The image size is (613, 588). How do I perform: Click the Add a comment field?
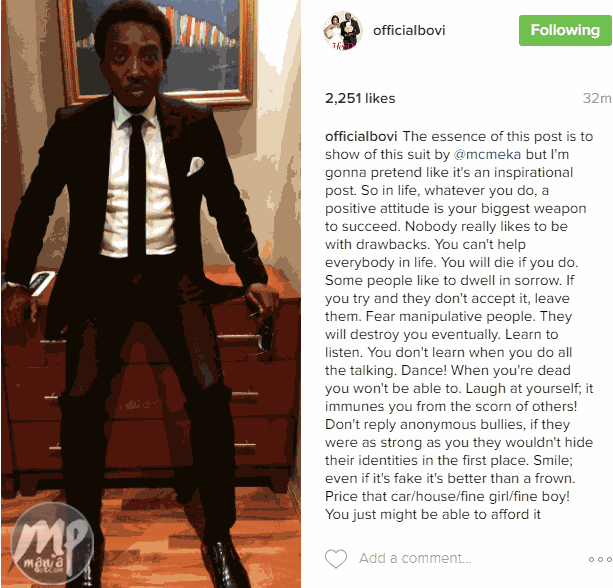point(415,558)
